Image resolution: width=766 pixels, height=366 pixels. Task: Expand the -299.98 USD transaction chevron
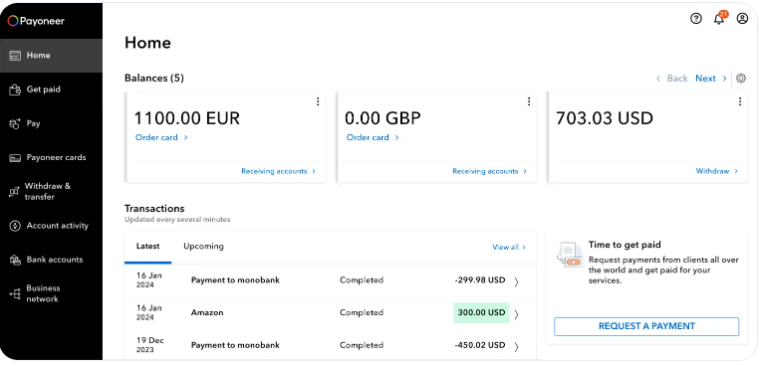coord(516,281)
